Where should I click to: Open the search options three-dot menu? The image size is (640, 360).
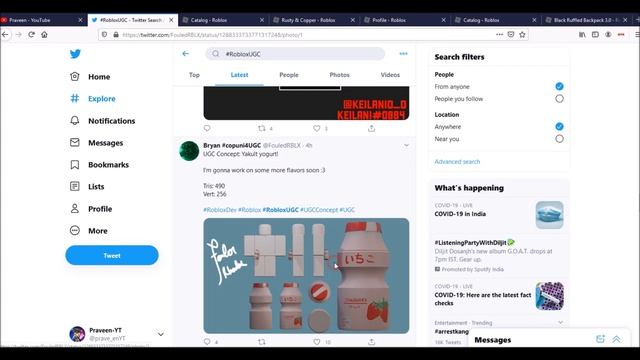[x=403, y=53]
